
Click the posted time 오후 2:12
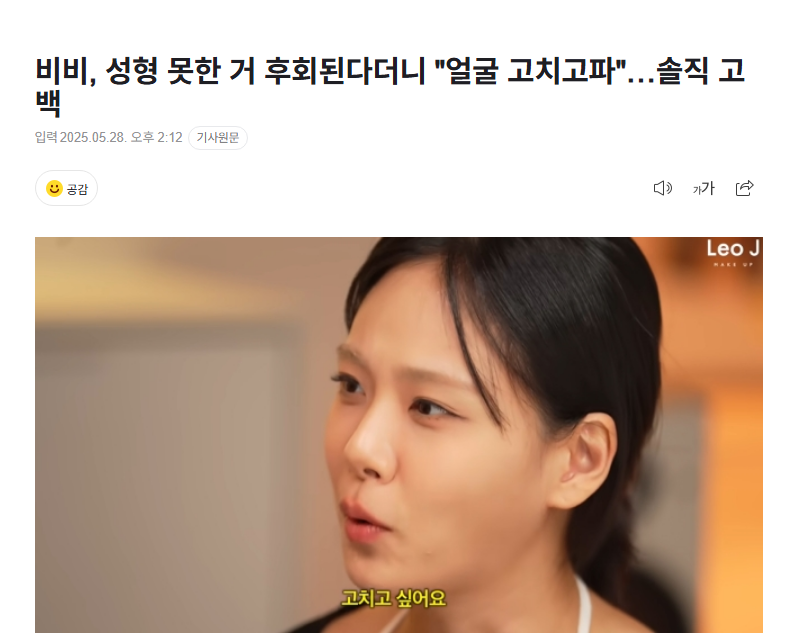(156, 137)
